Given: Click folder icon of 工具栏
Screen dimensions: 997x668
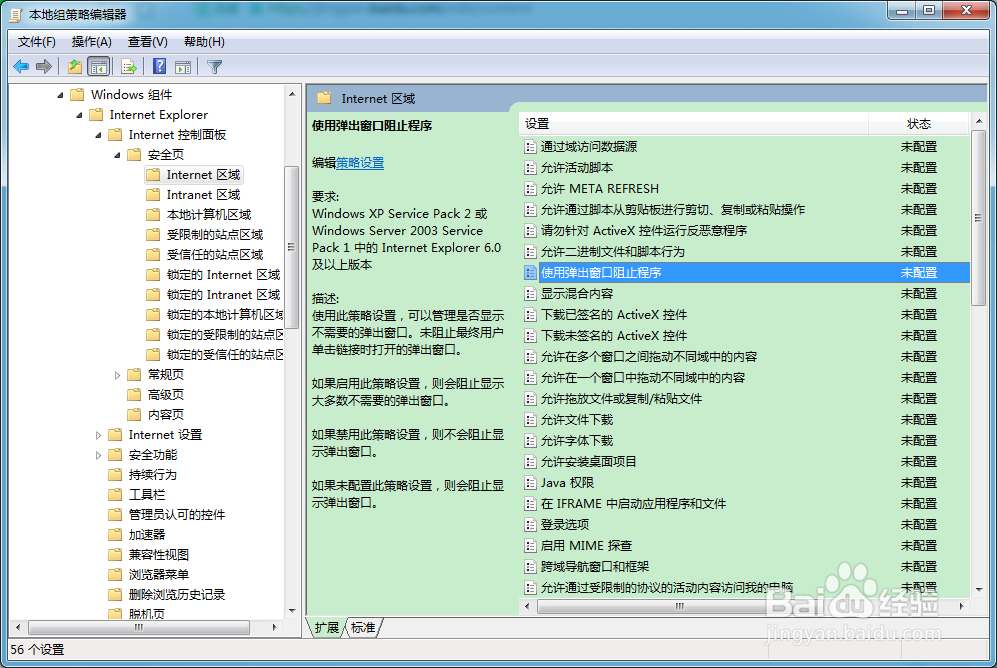Looking at the screenshot, I should (x=115, y=494).
